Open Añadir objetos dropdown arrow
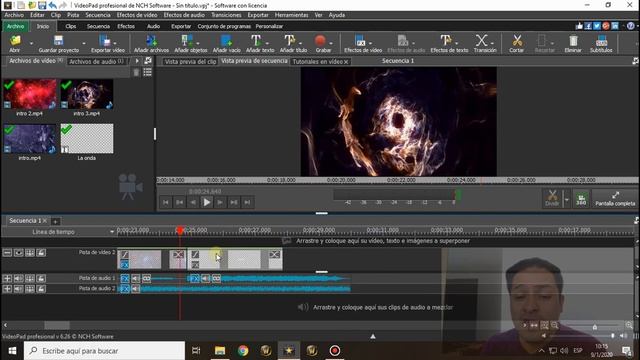The width and height of the screenshot is (640, 360). tap(198, 43)
